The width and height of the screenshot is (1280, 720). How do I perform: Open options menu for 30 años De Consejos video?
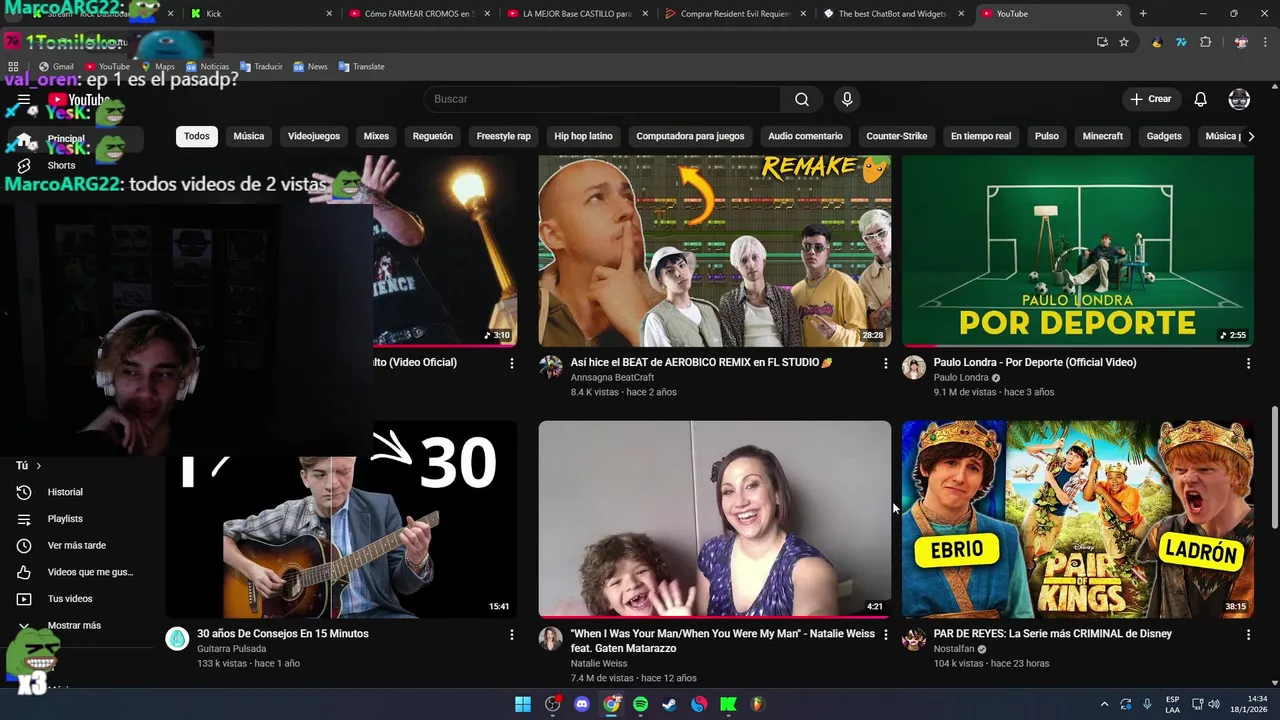click(511, 635)
